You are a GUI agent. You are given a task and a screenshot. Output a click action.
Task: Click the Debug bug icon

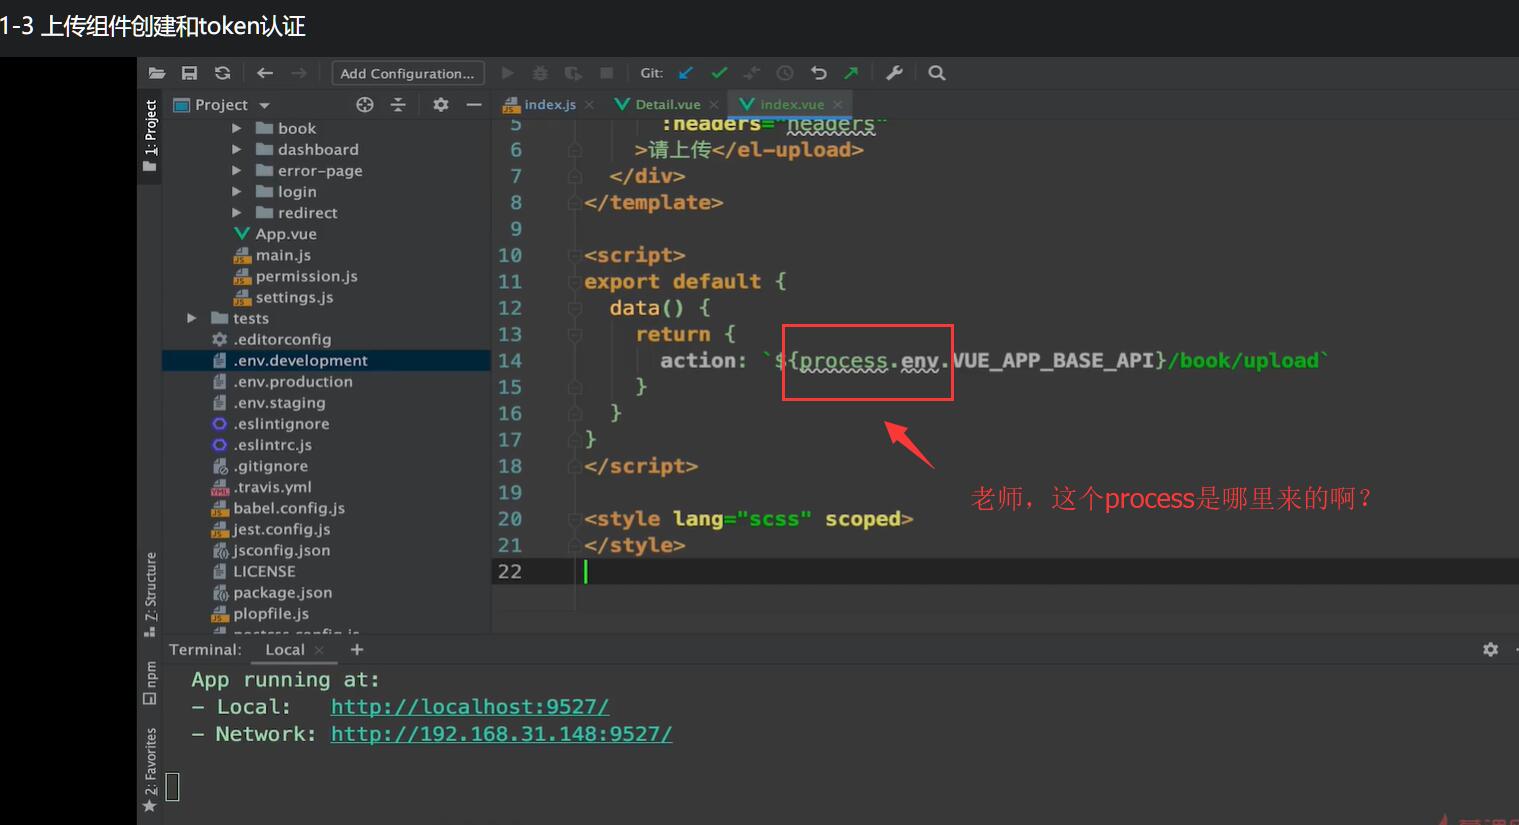tap(540, 73)
